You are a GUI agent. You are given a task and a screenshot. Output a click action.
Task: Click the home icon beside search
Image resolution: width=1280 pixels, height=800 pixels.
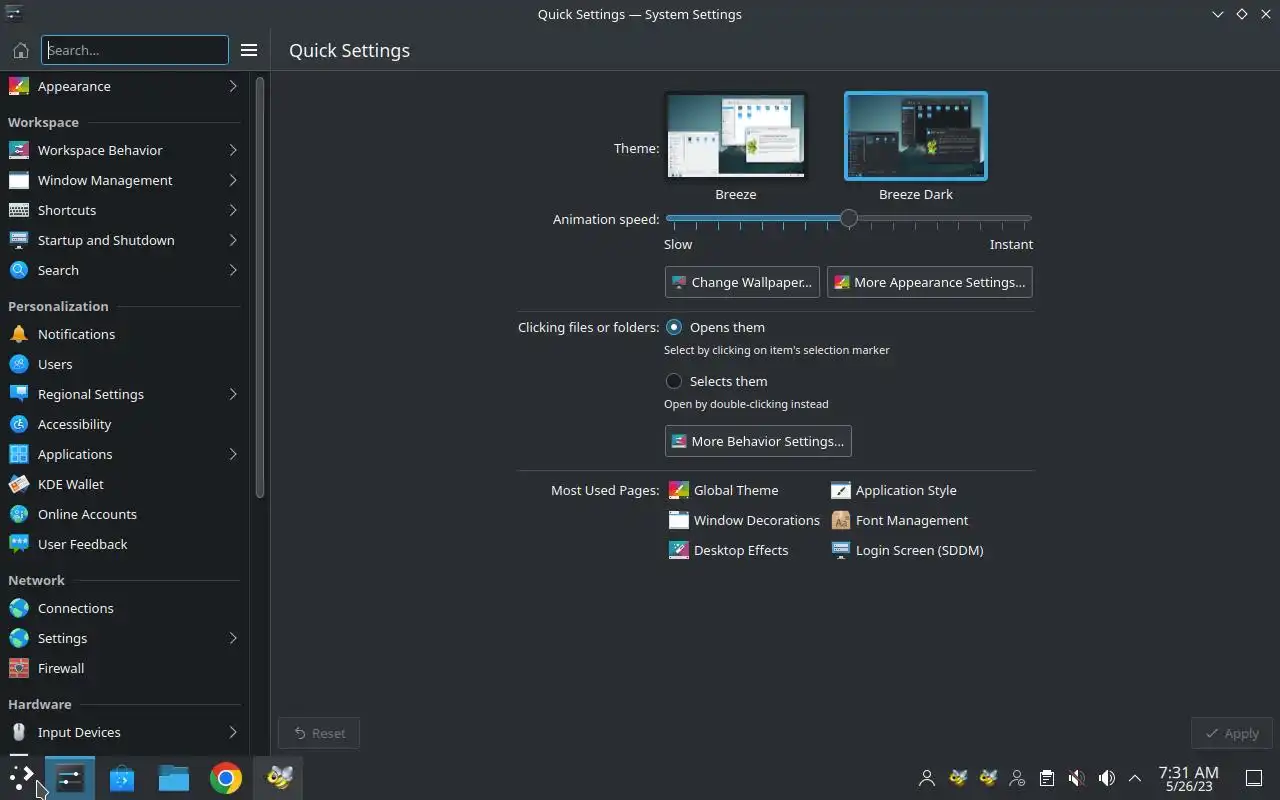(20, 50)
